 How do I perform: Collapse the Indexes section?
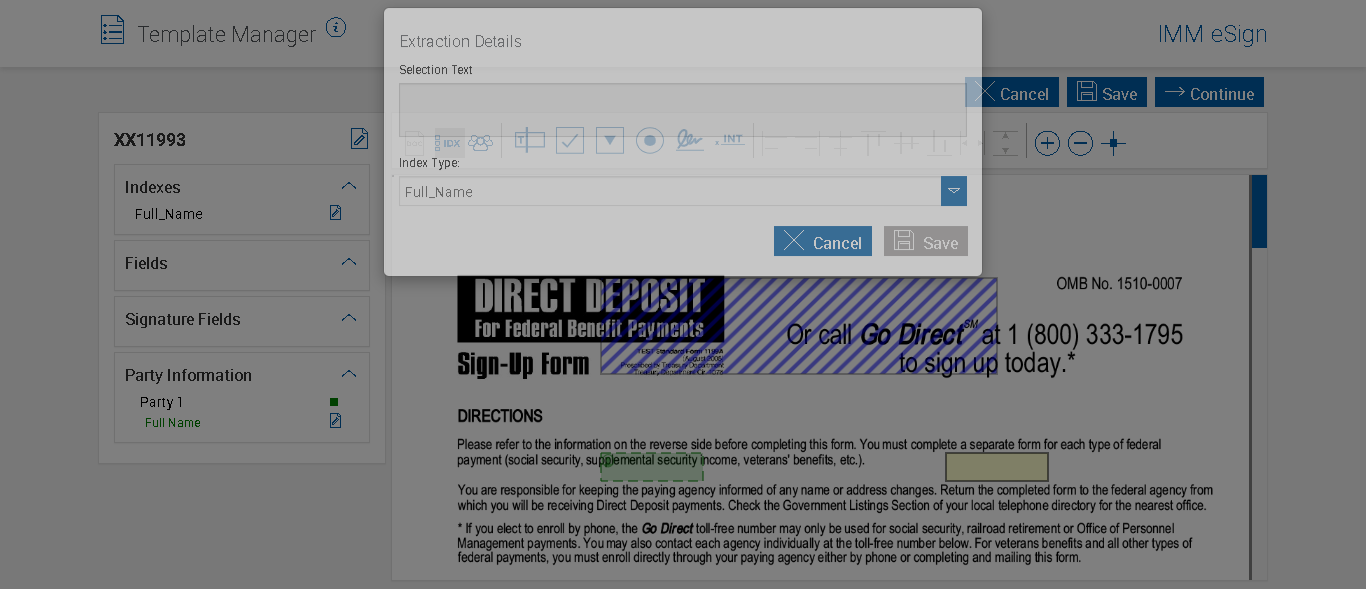349,186
